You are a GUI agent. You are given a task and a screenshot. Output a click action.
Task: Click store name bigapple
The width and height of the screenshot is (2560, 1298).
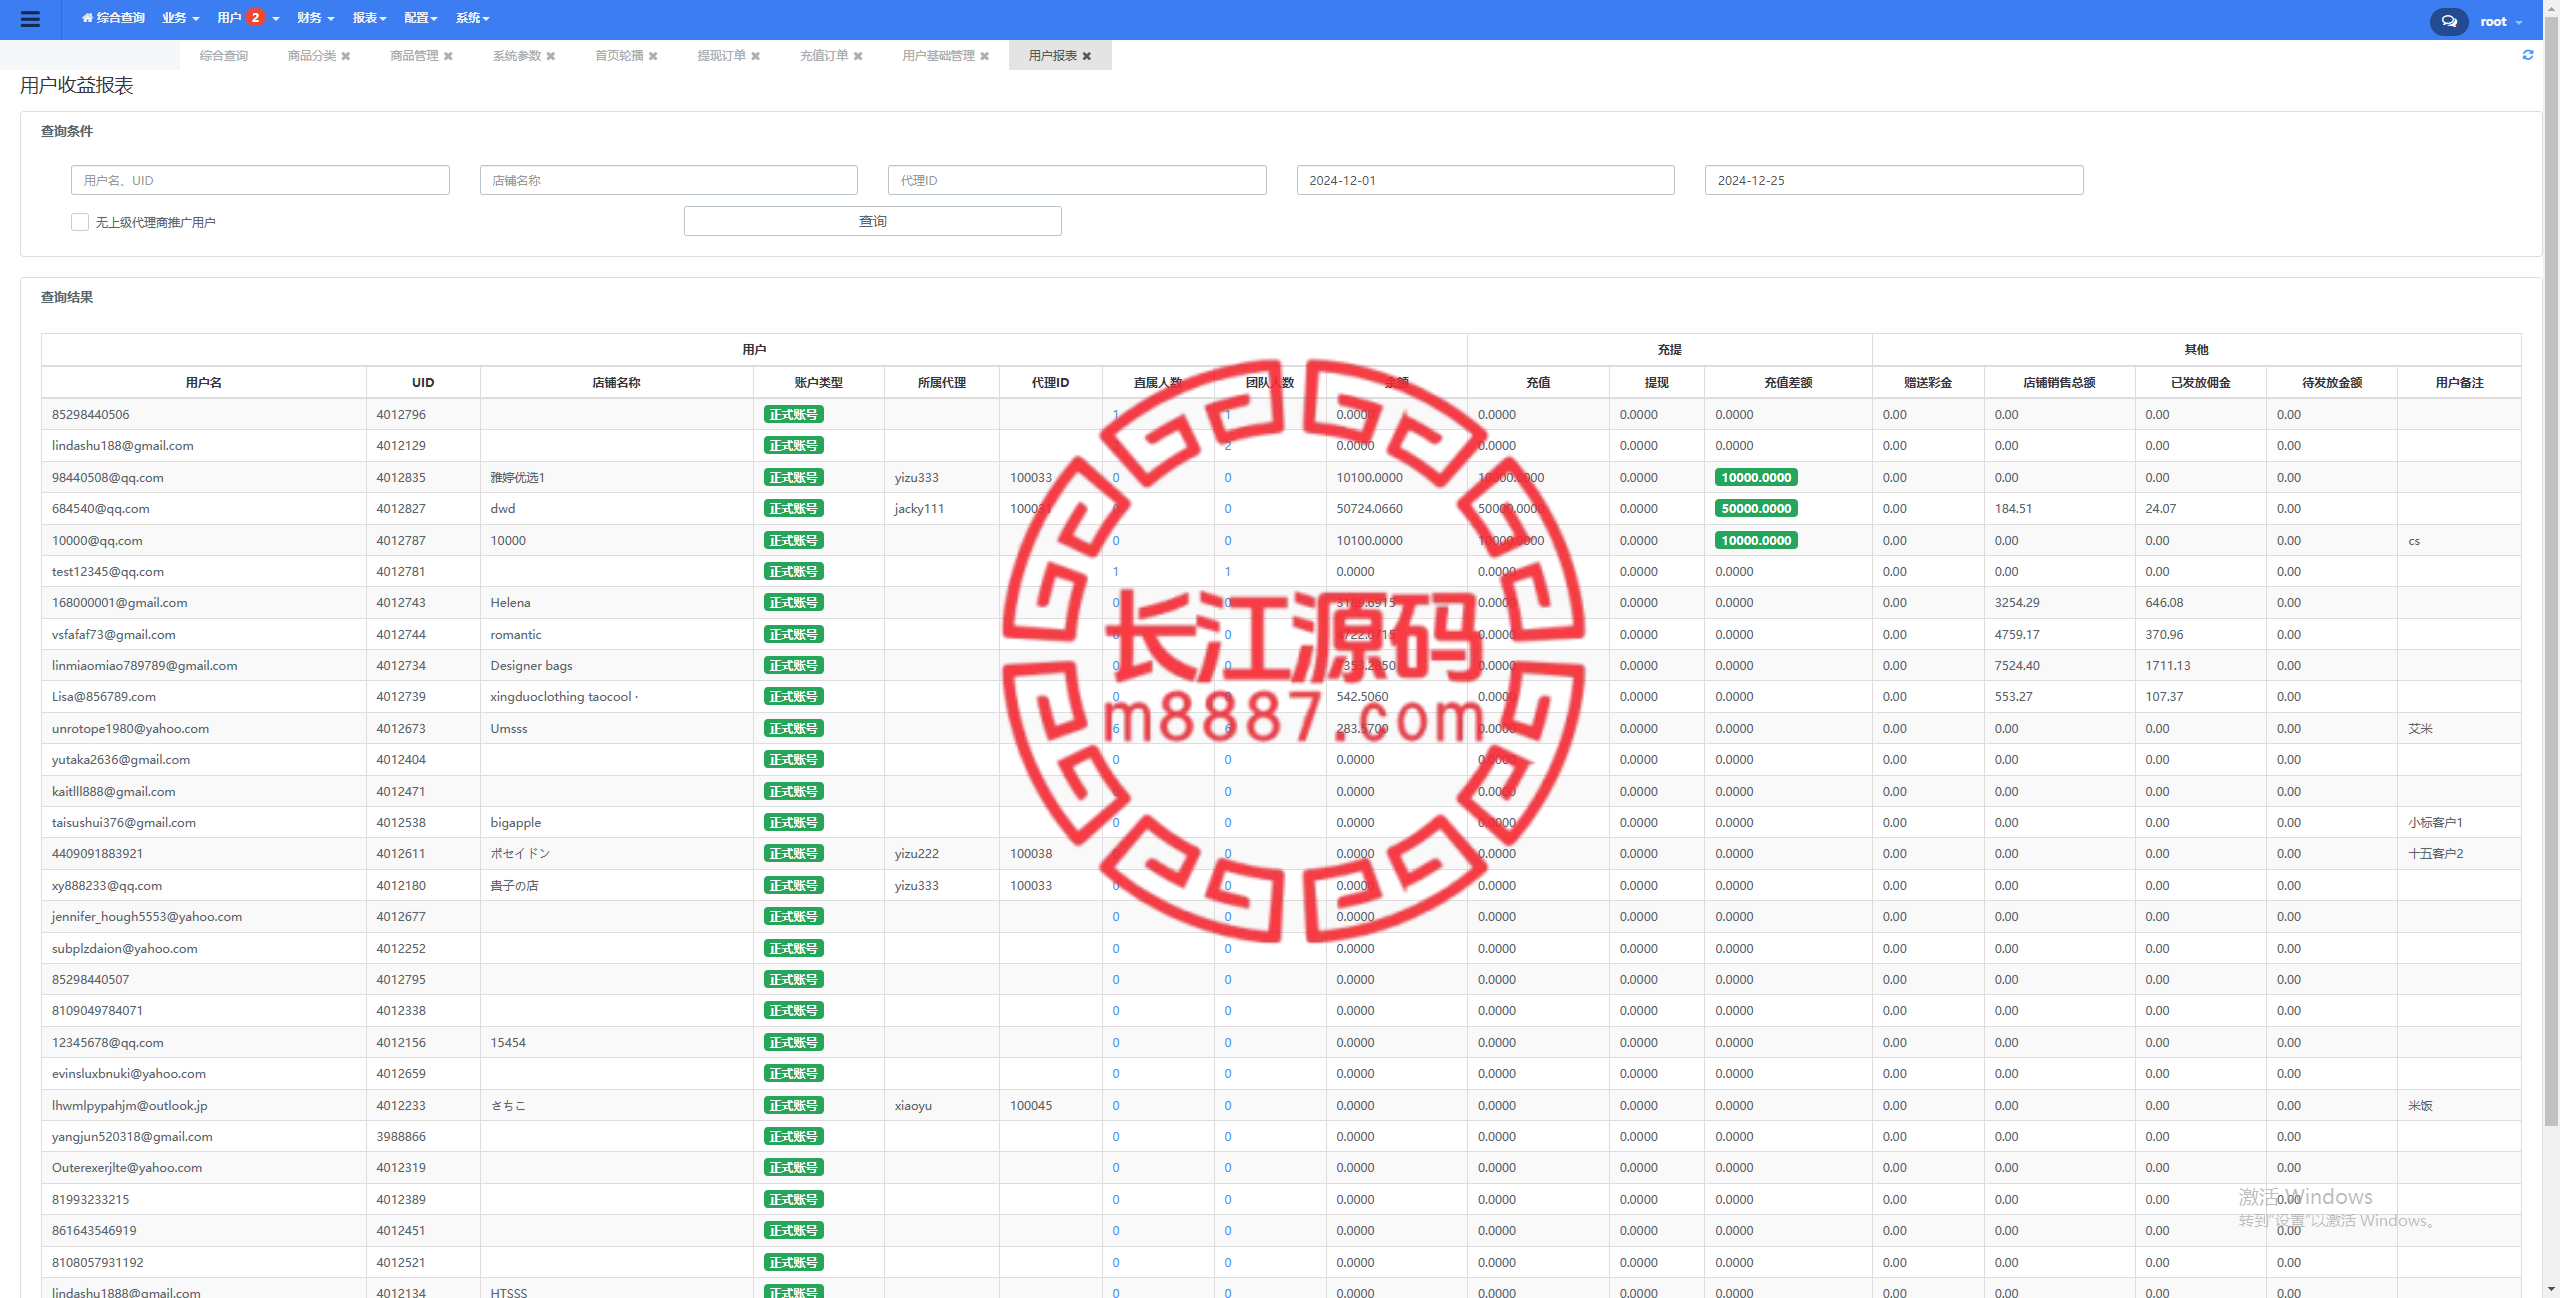[516, 822]
